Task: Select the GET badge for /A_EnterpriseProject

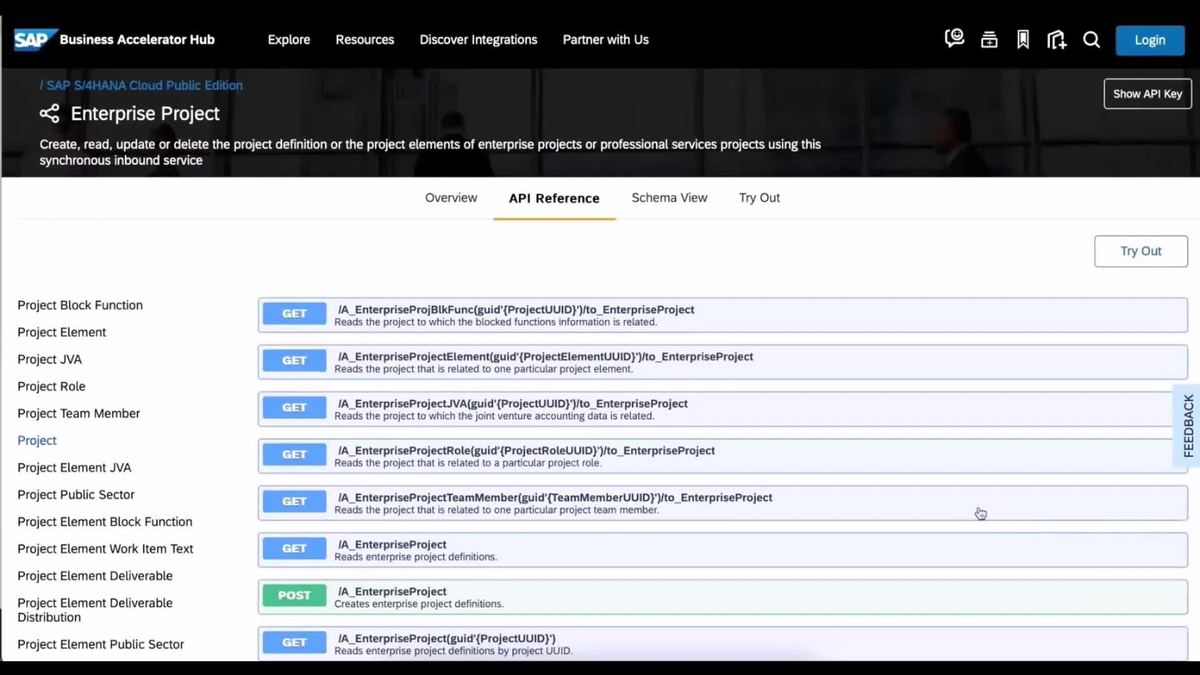Action: (x=293, y=548)
